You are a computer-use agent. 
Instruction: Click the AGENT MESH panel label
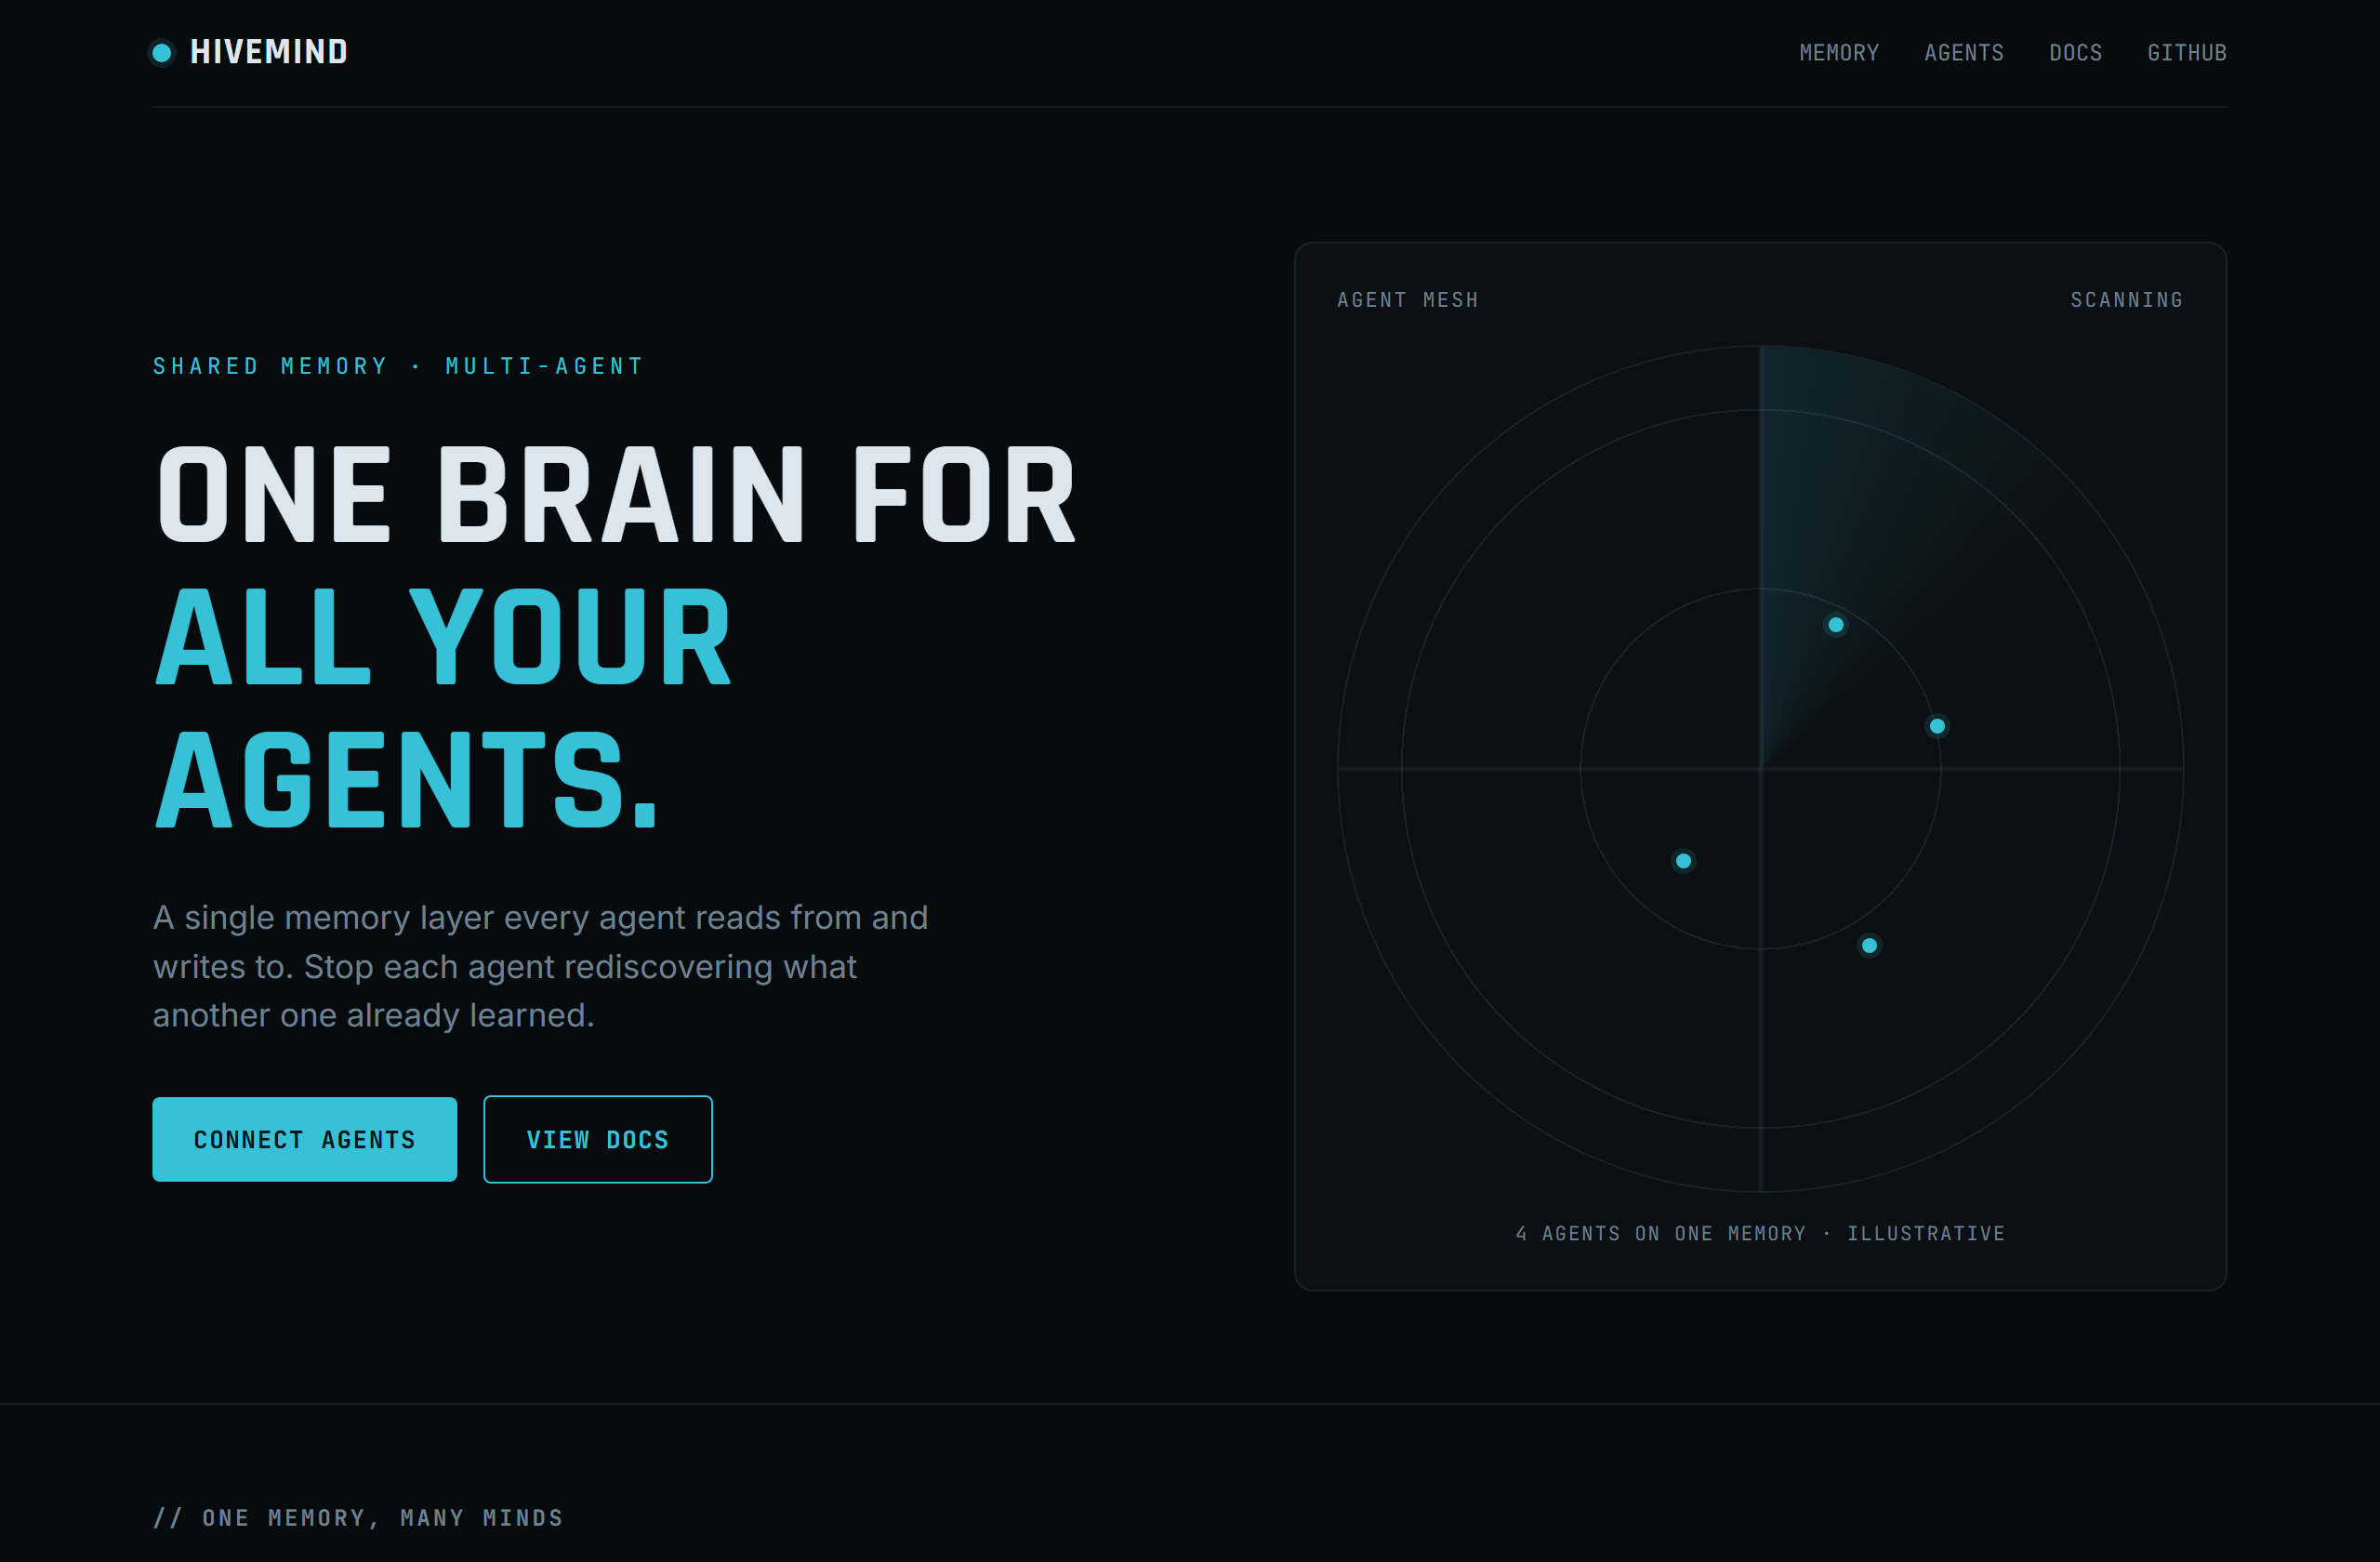coord(1408,300)
